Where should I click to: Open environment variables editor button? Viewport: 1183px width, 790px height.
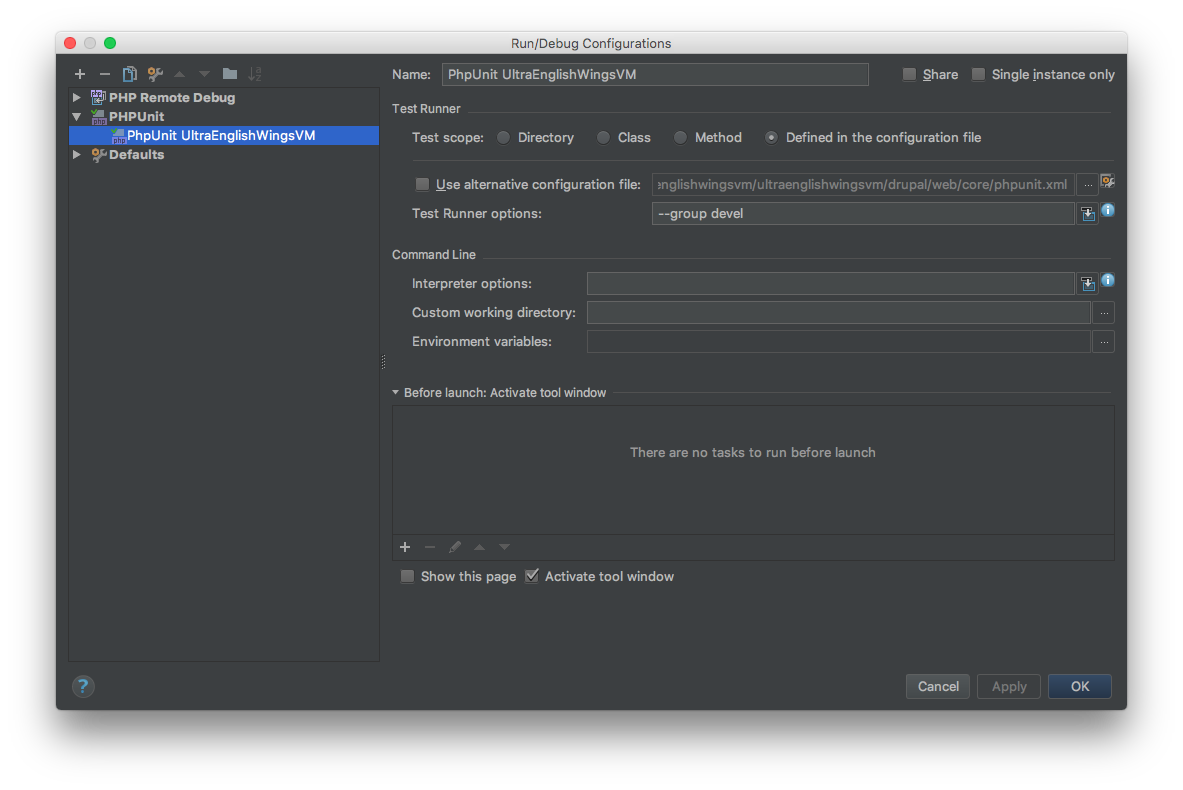pos(1104,342)
